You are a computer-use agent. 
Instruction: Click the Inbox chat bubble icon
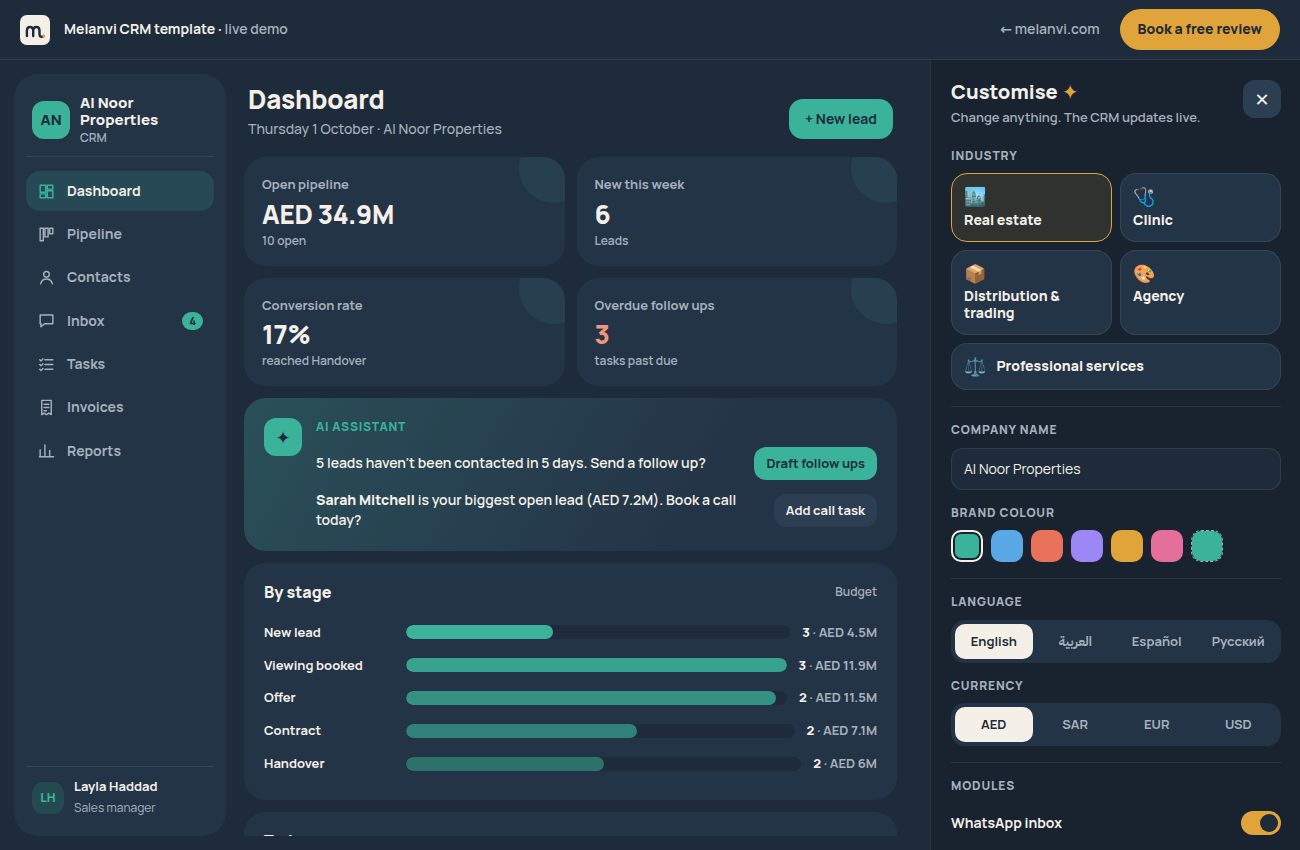pos(46,321)
